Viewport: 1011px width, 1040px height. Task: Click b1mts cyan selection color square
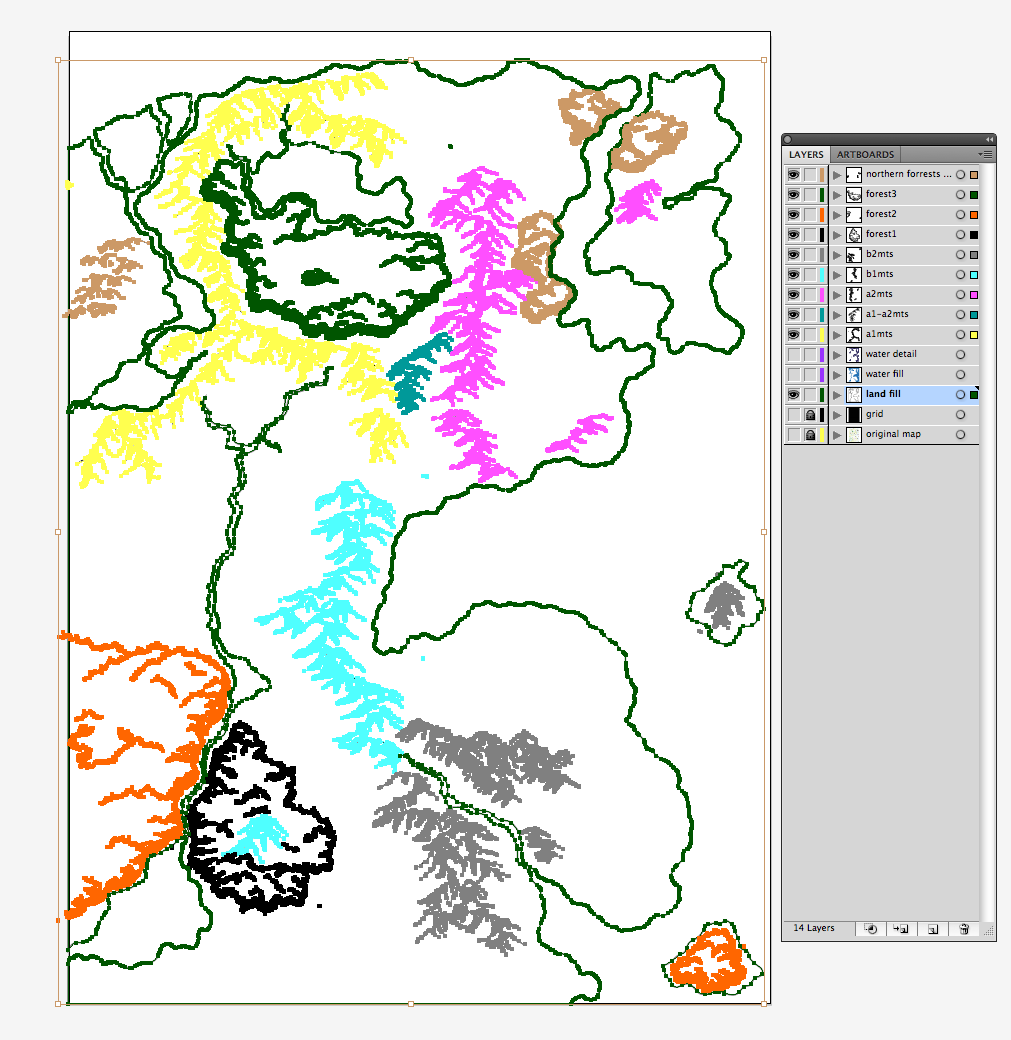pos(974,275)
